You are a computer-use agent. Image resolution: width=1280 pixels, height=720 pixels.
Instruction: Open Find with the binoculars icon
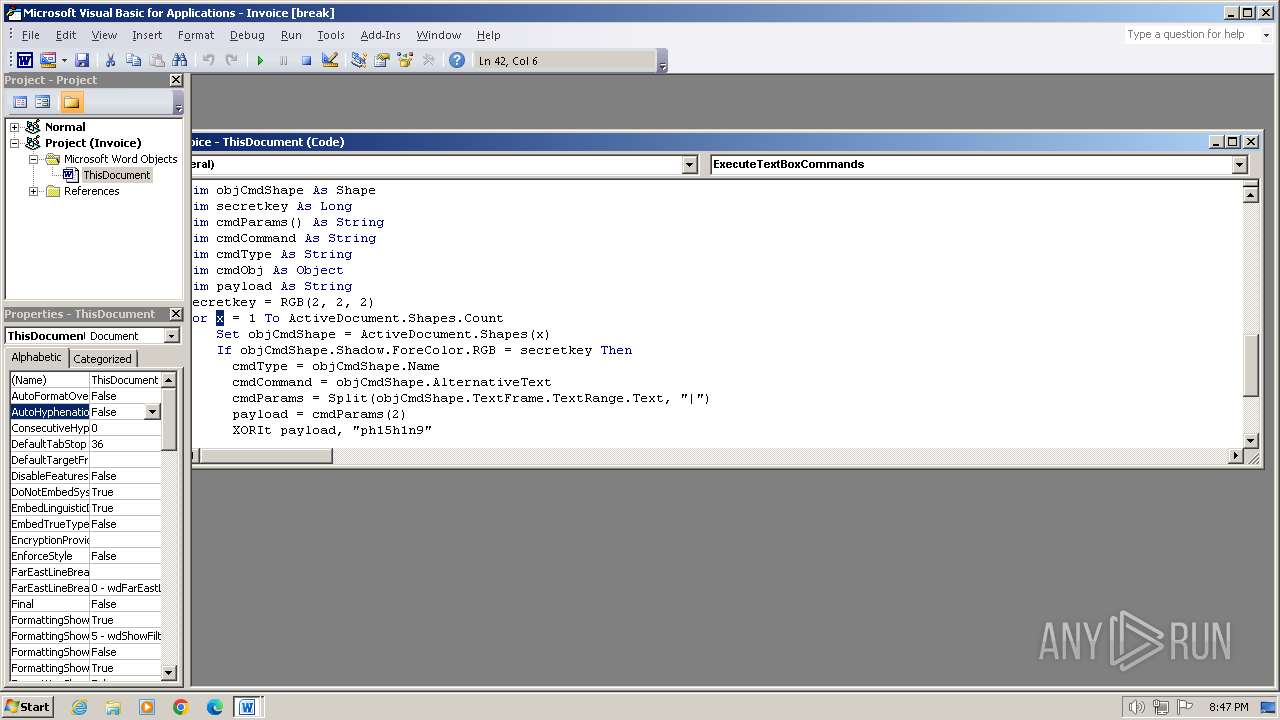(180, 60)
